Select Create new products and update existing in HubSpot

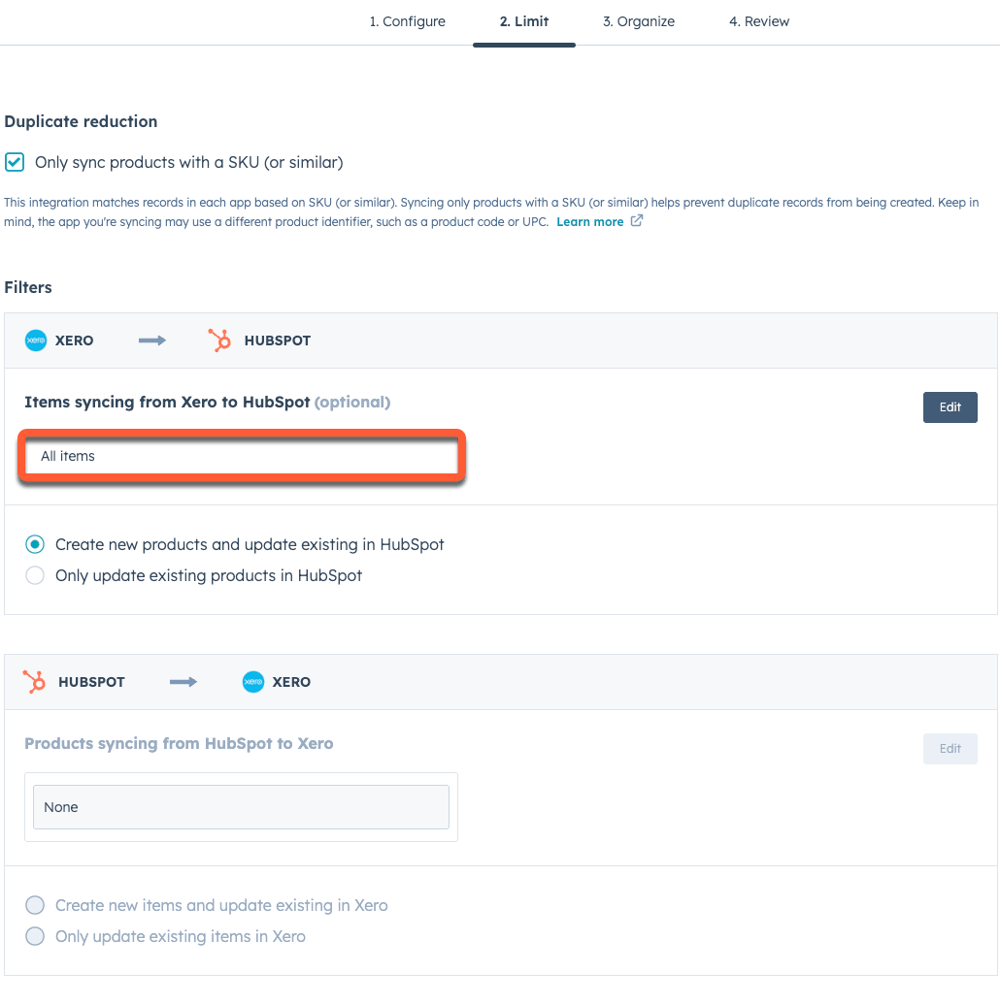coord(35,544)
